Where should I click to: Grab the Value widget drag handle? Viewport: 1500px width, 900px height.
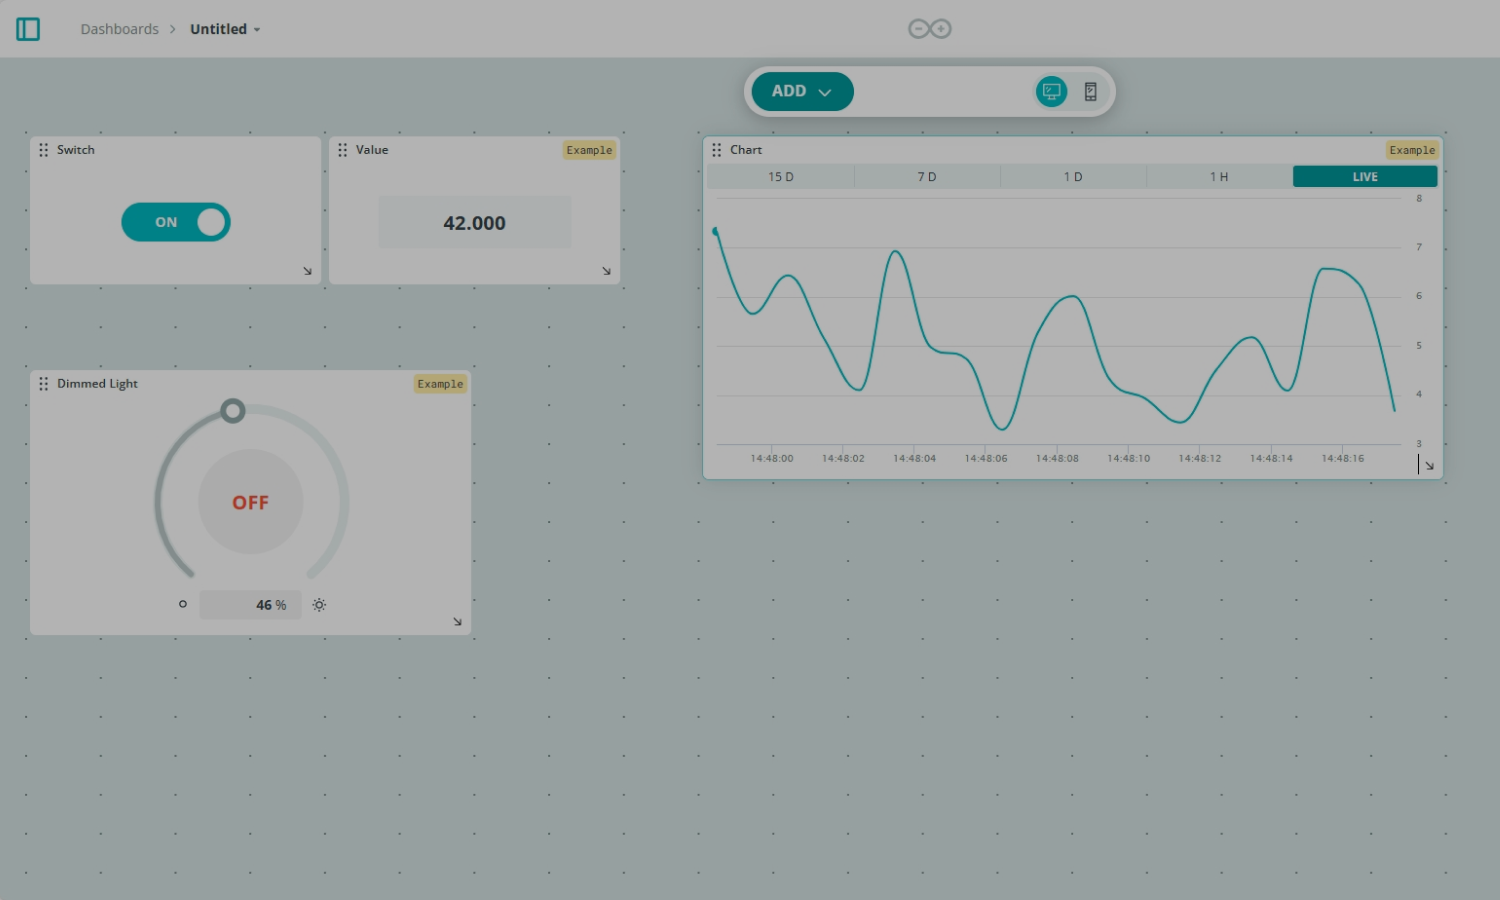[x=342, y=150]
